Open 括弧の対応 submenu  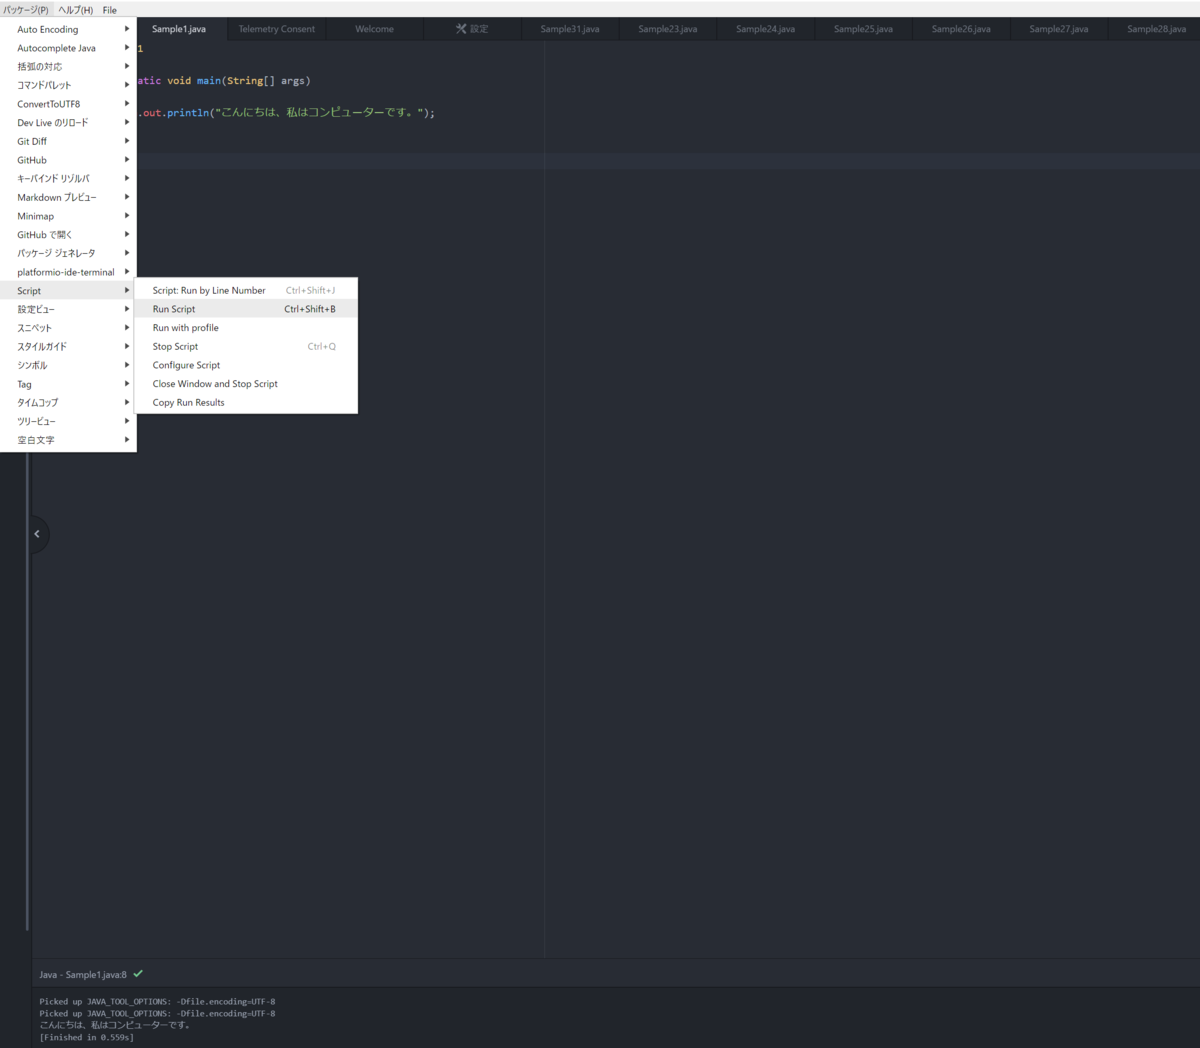click(x=68, y=66)
